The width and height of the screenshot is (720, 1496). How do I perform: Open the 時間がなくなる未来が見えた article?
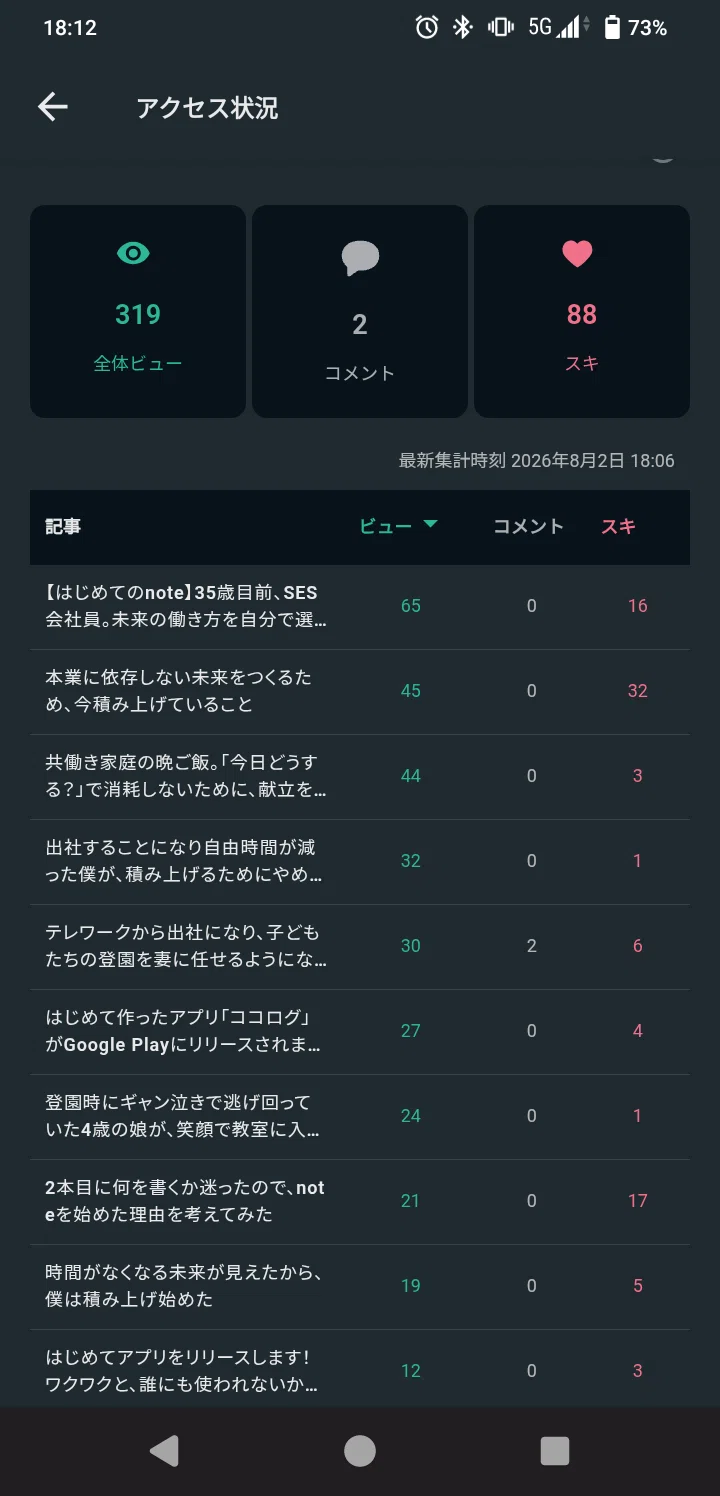pyautogui.click(x=360, y=1287)
